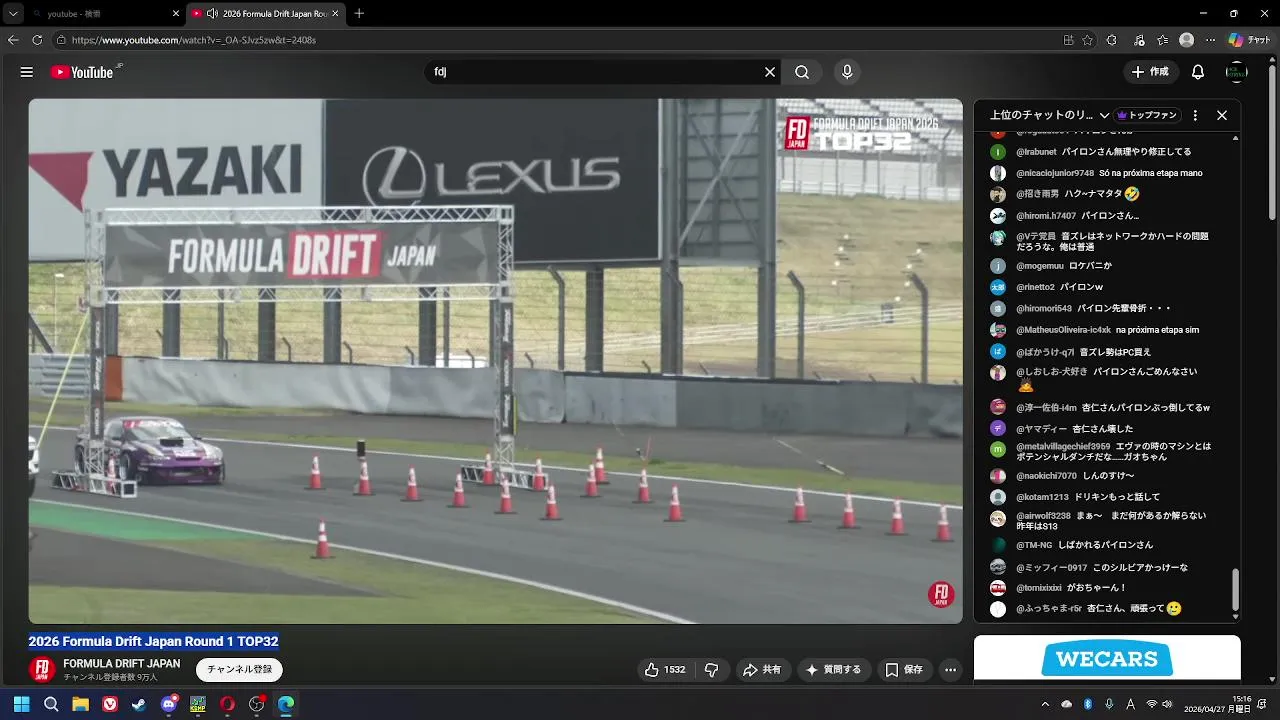Open Discord from the taskbar

pos(169,704)
